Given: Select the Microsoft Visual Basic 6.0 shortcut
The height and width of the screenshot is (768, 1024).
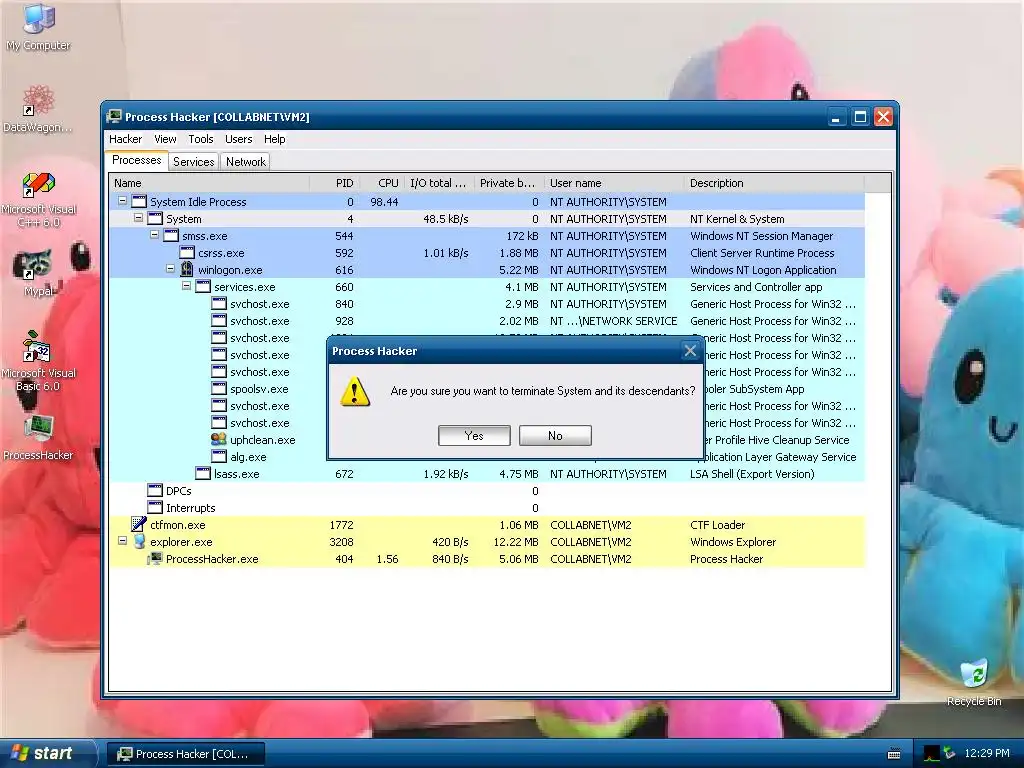Looking at the screenshot, I should click(x=39, y=362).
